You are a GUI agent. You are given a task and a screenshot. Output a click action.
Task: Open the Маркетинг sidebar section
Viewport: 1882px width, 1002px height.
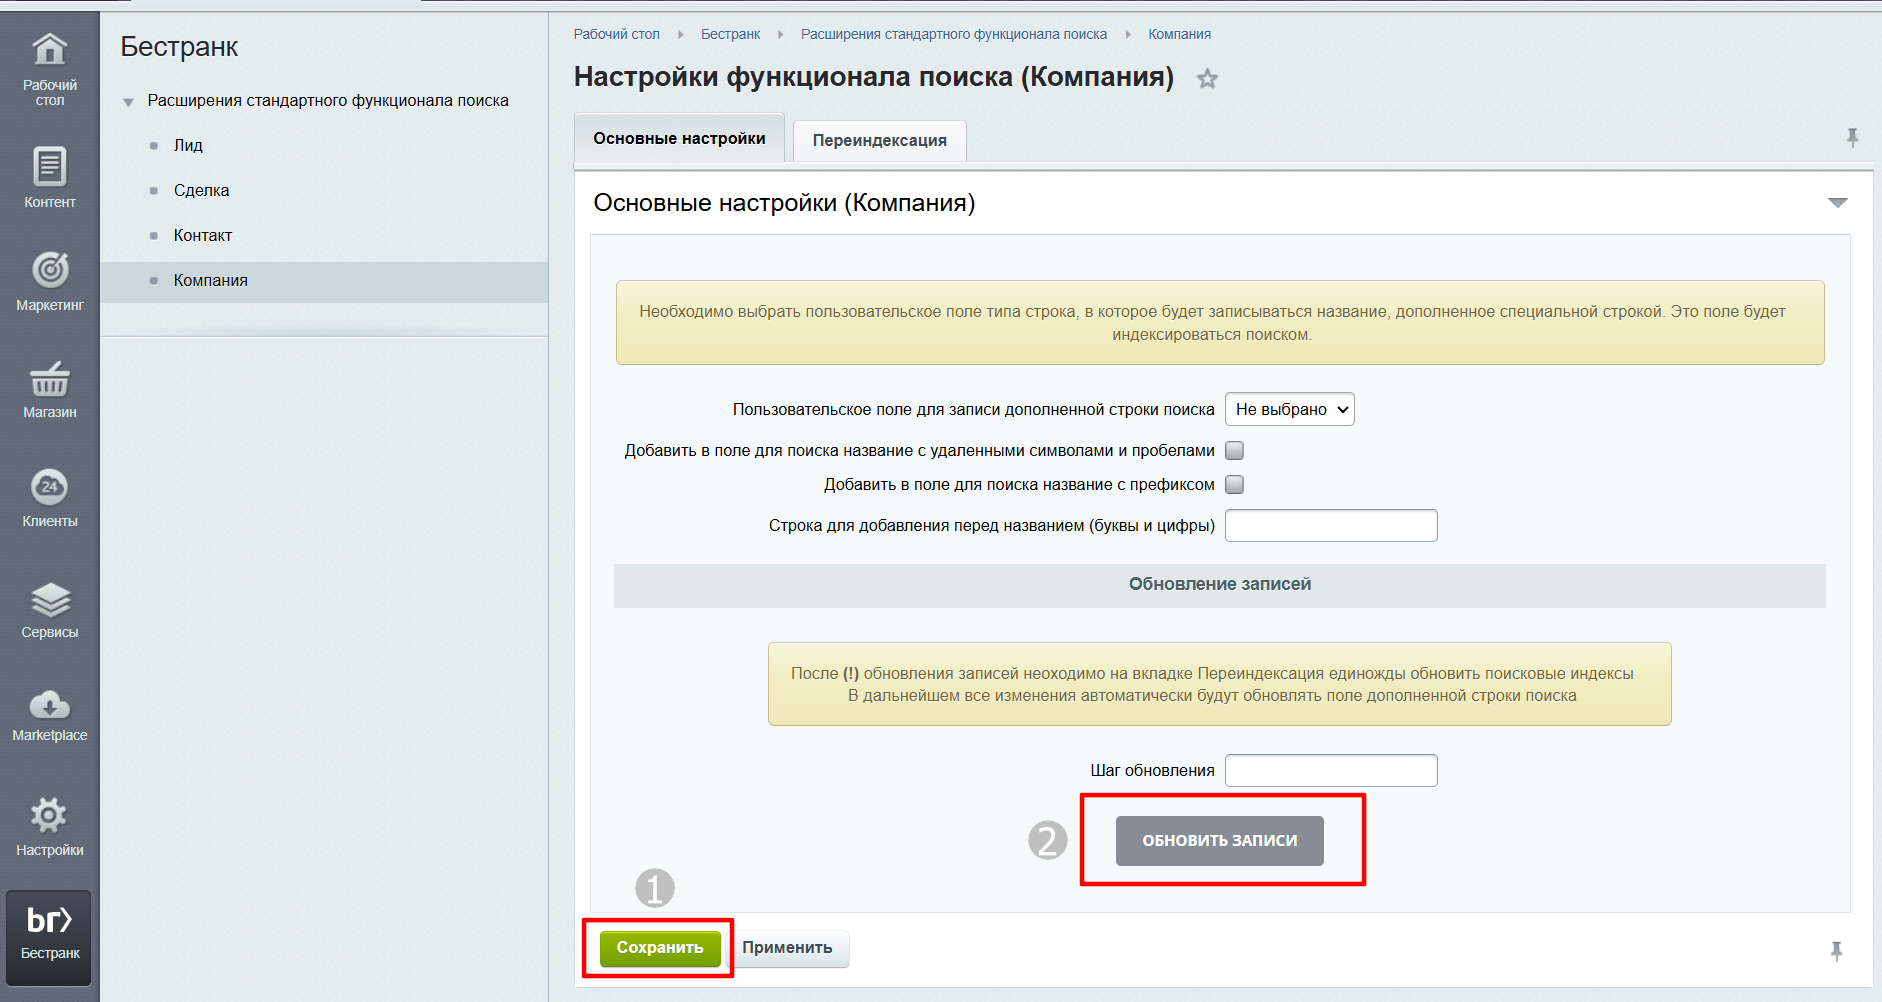(x=49, y=271)
